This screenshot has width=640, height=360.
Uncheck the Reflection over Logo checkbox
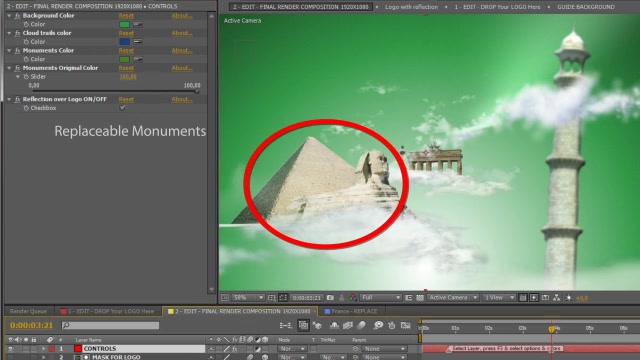122,108
